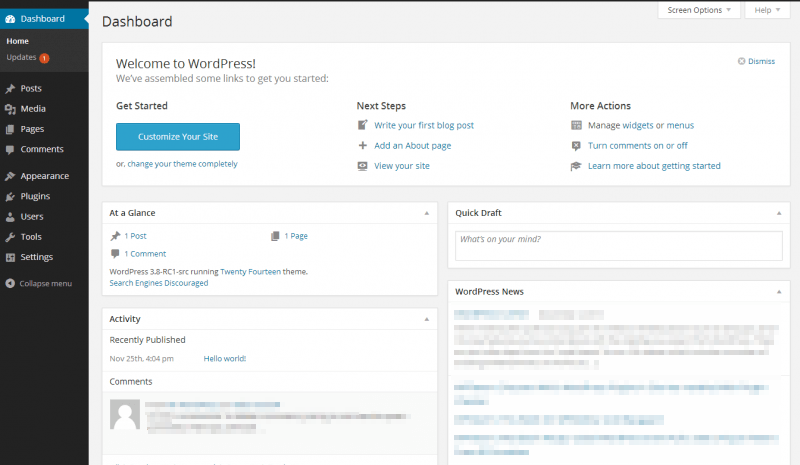The height and width of the screenshot is (465, 800).
Task: Collapse the WordPress News widget
Action: pos(779,292)
